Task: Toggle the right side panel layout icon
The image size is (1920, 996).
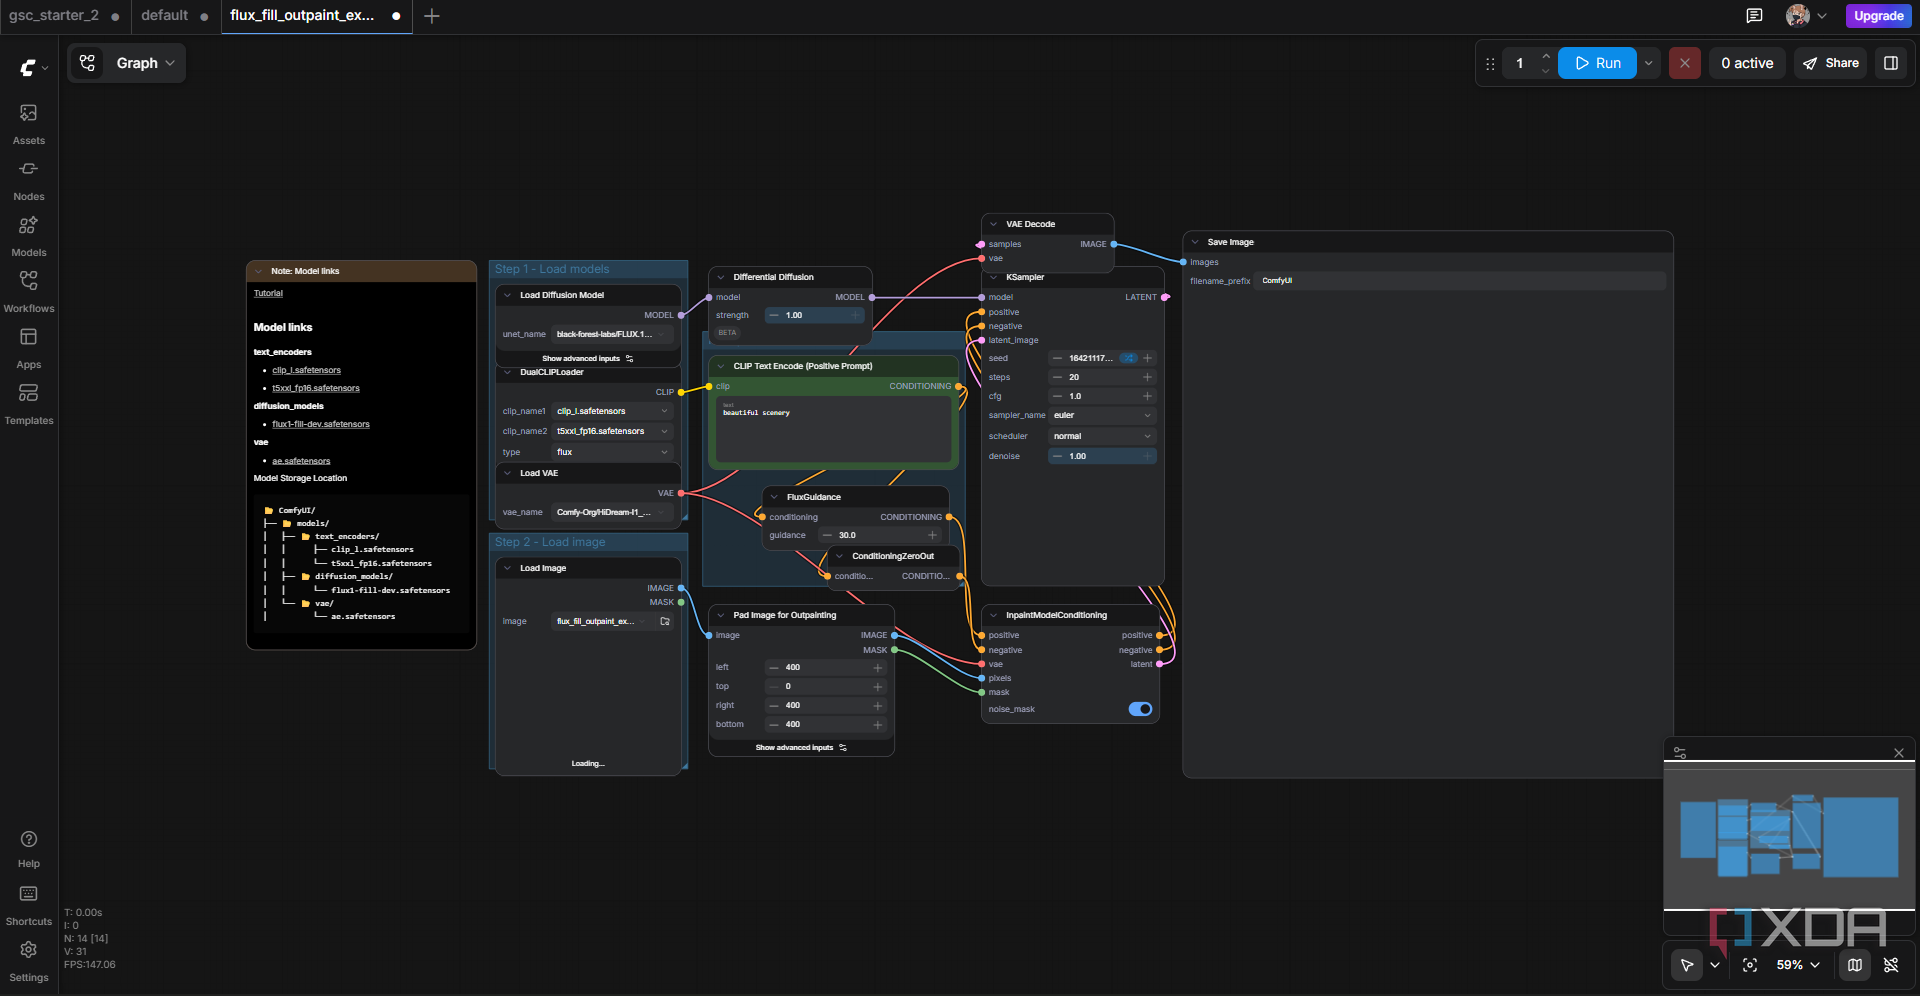Action: pos(1891,63)
